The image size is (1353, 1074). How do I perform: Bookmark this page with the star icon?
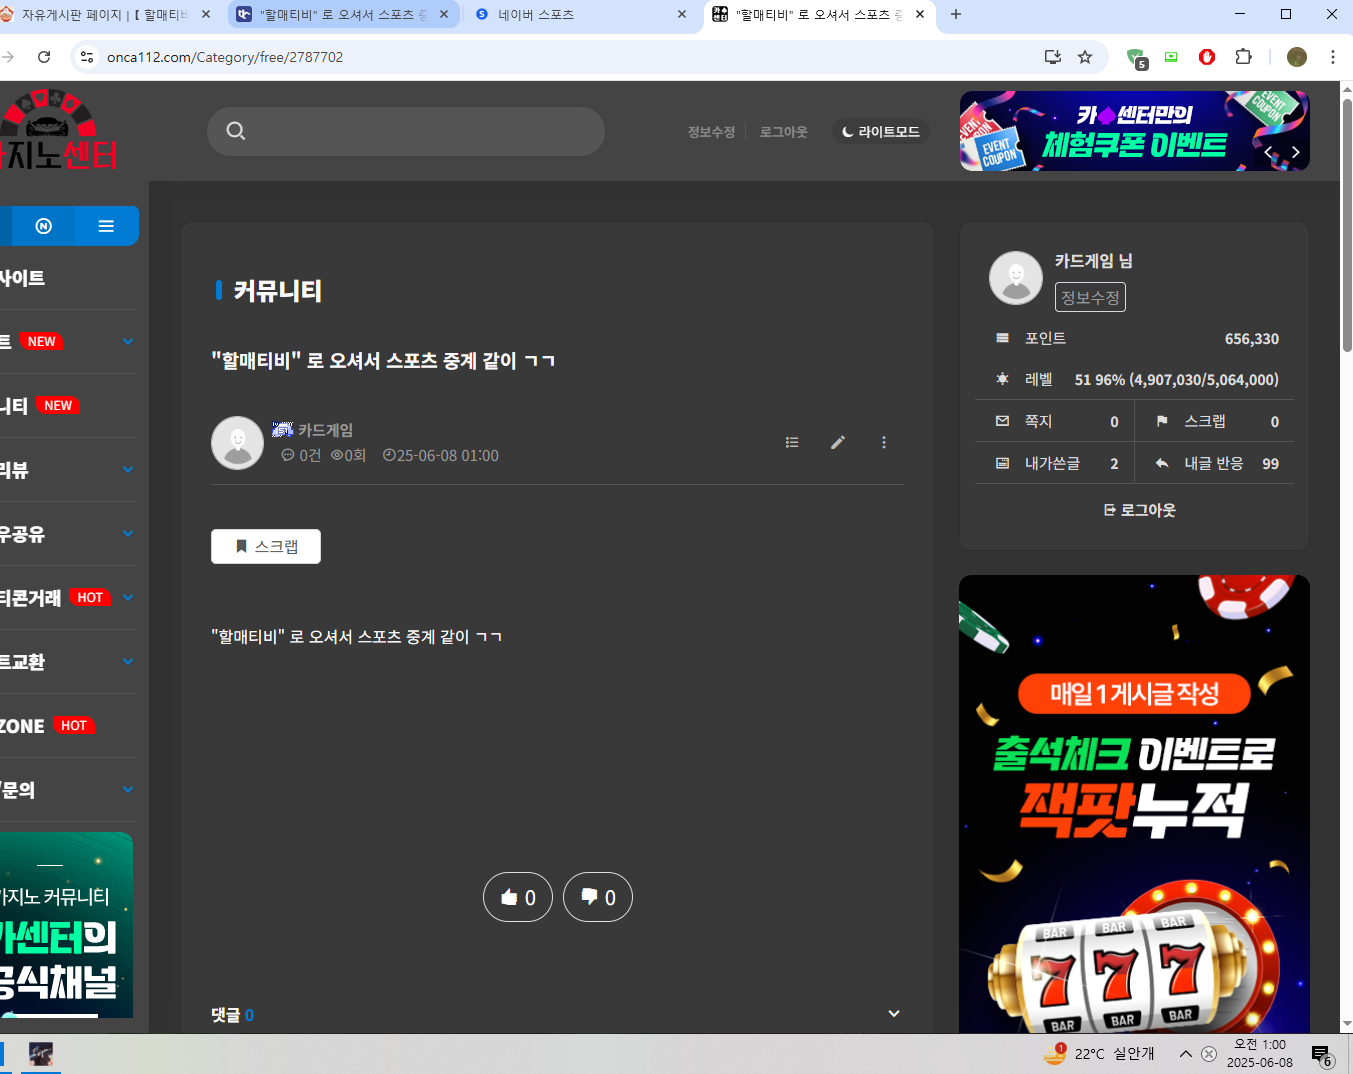[x=1085, y=57]
